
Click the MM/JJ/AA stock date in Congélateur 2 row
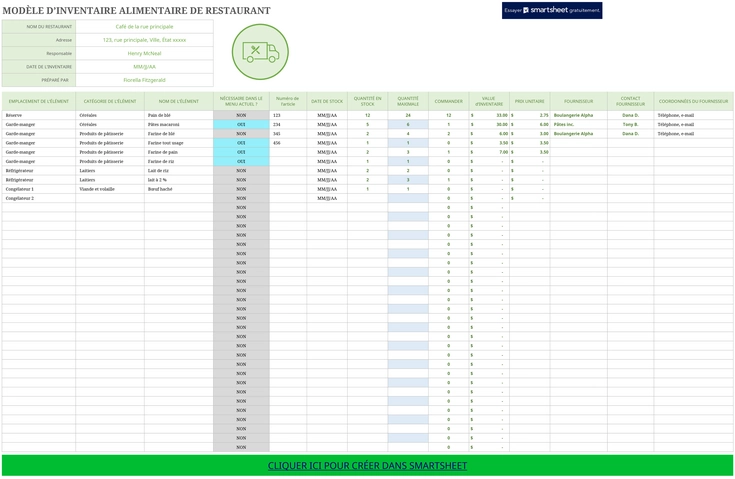(x=327, y=198)
